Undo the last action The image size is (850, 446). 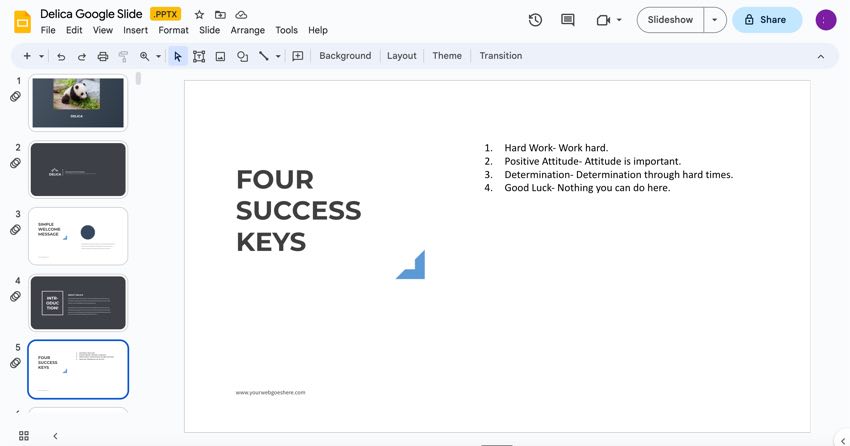pyautogui.click(x=61, y=56)
